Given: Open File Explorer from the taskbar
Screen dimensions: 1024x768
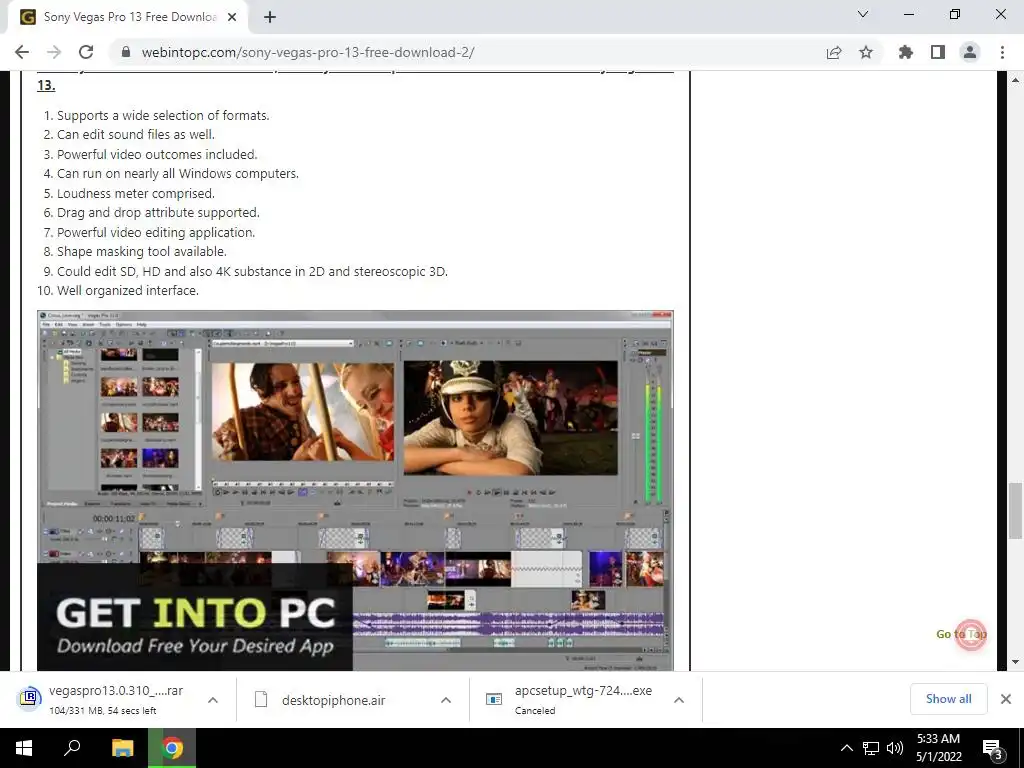Looking at the screenshot, I should click(x=123, y=748).
